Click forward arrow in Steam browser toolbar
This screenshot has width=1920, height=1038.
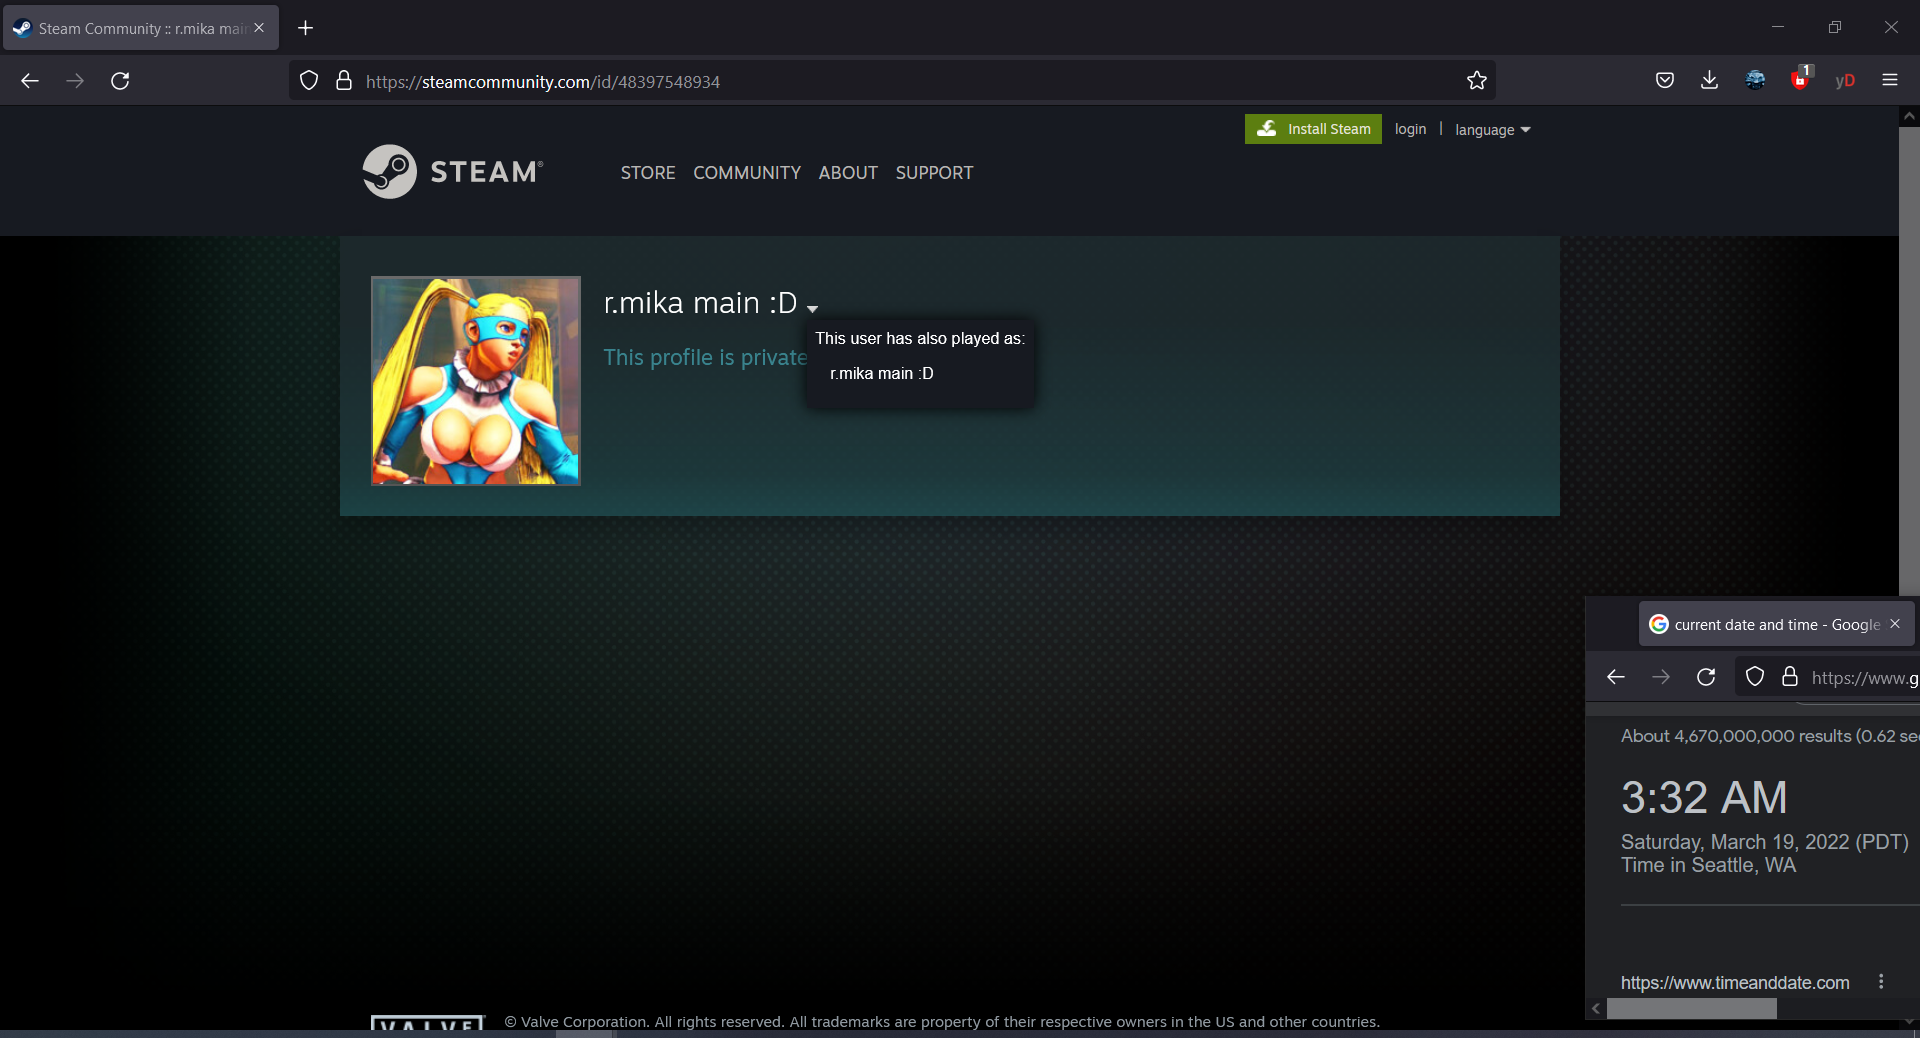coord(75,81)
